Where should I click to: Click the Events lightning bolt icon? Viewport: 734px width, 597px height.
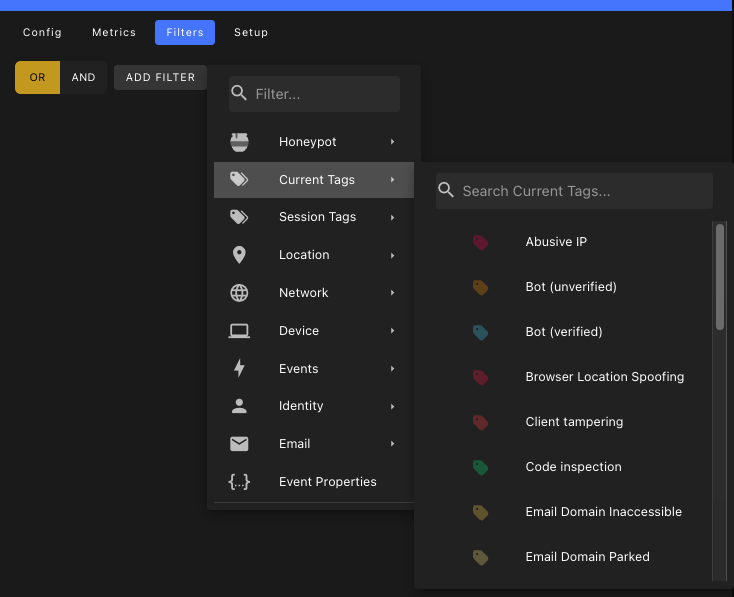(x=239, y=368)
